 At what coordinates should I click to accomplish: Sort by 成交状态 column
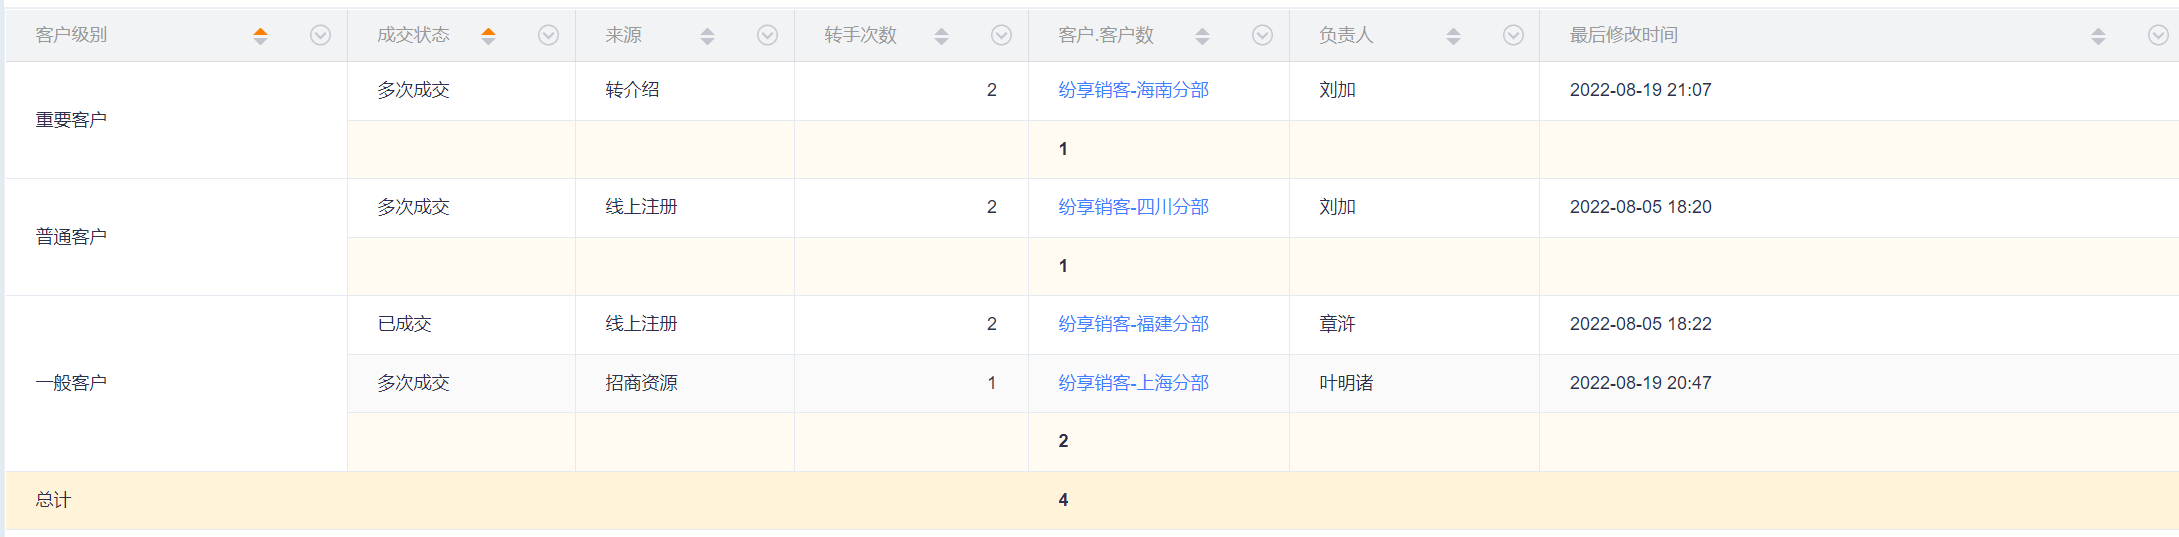[488, 36]
